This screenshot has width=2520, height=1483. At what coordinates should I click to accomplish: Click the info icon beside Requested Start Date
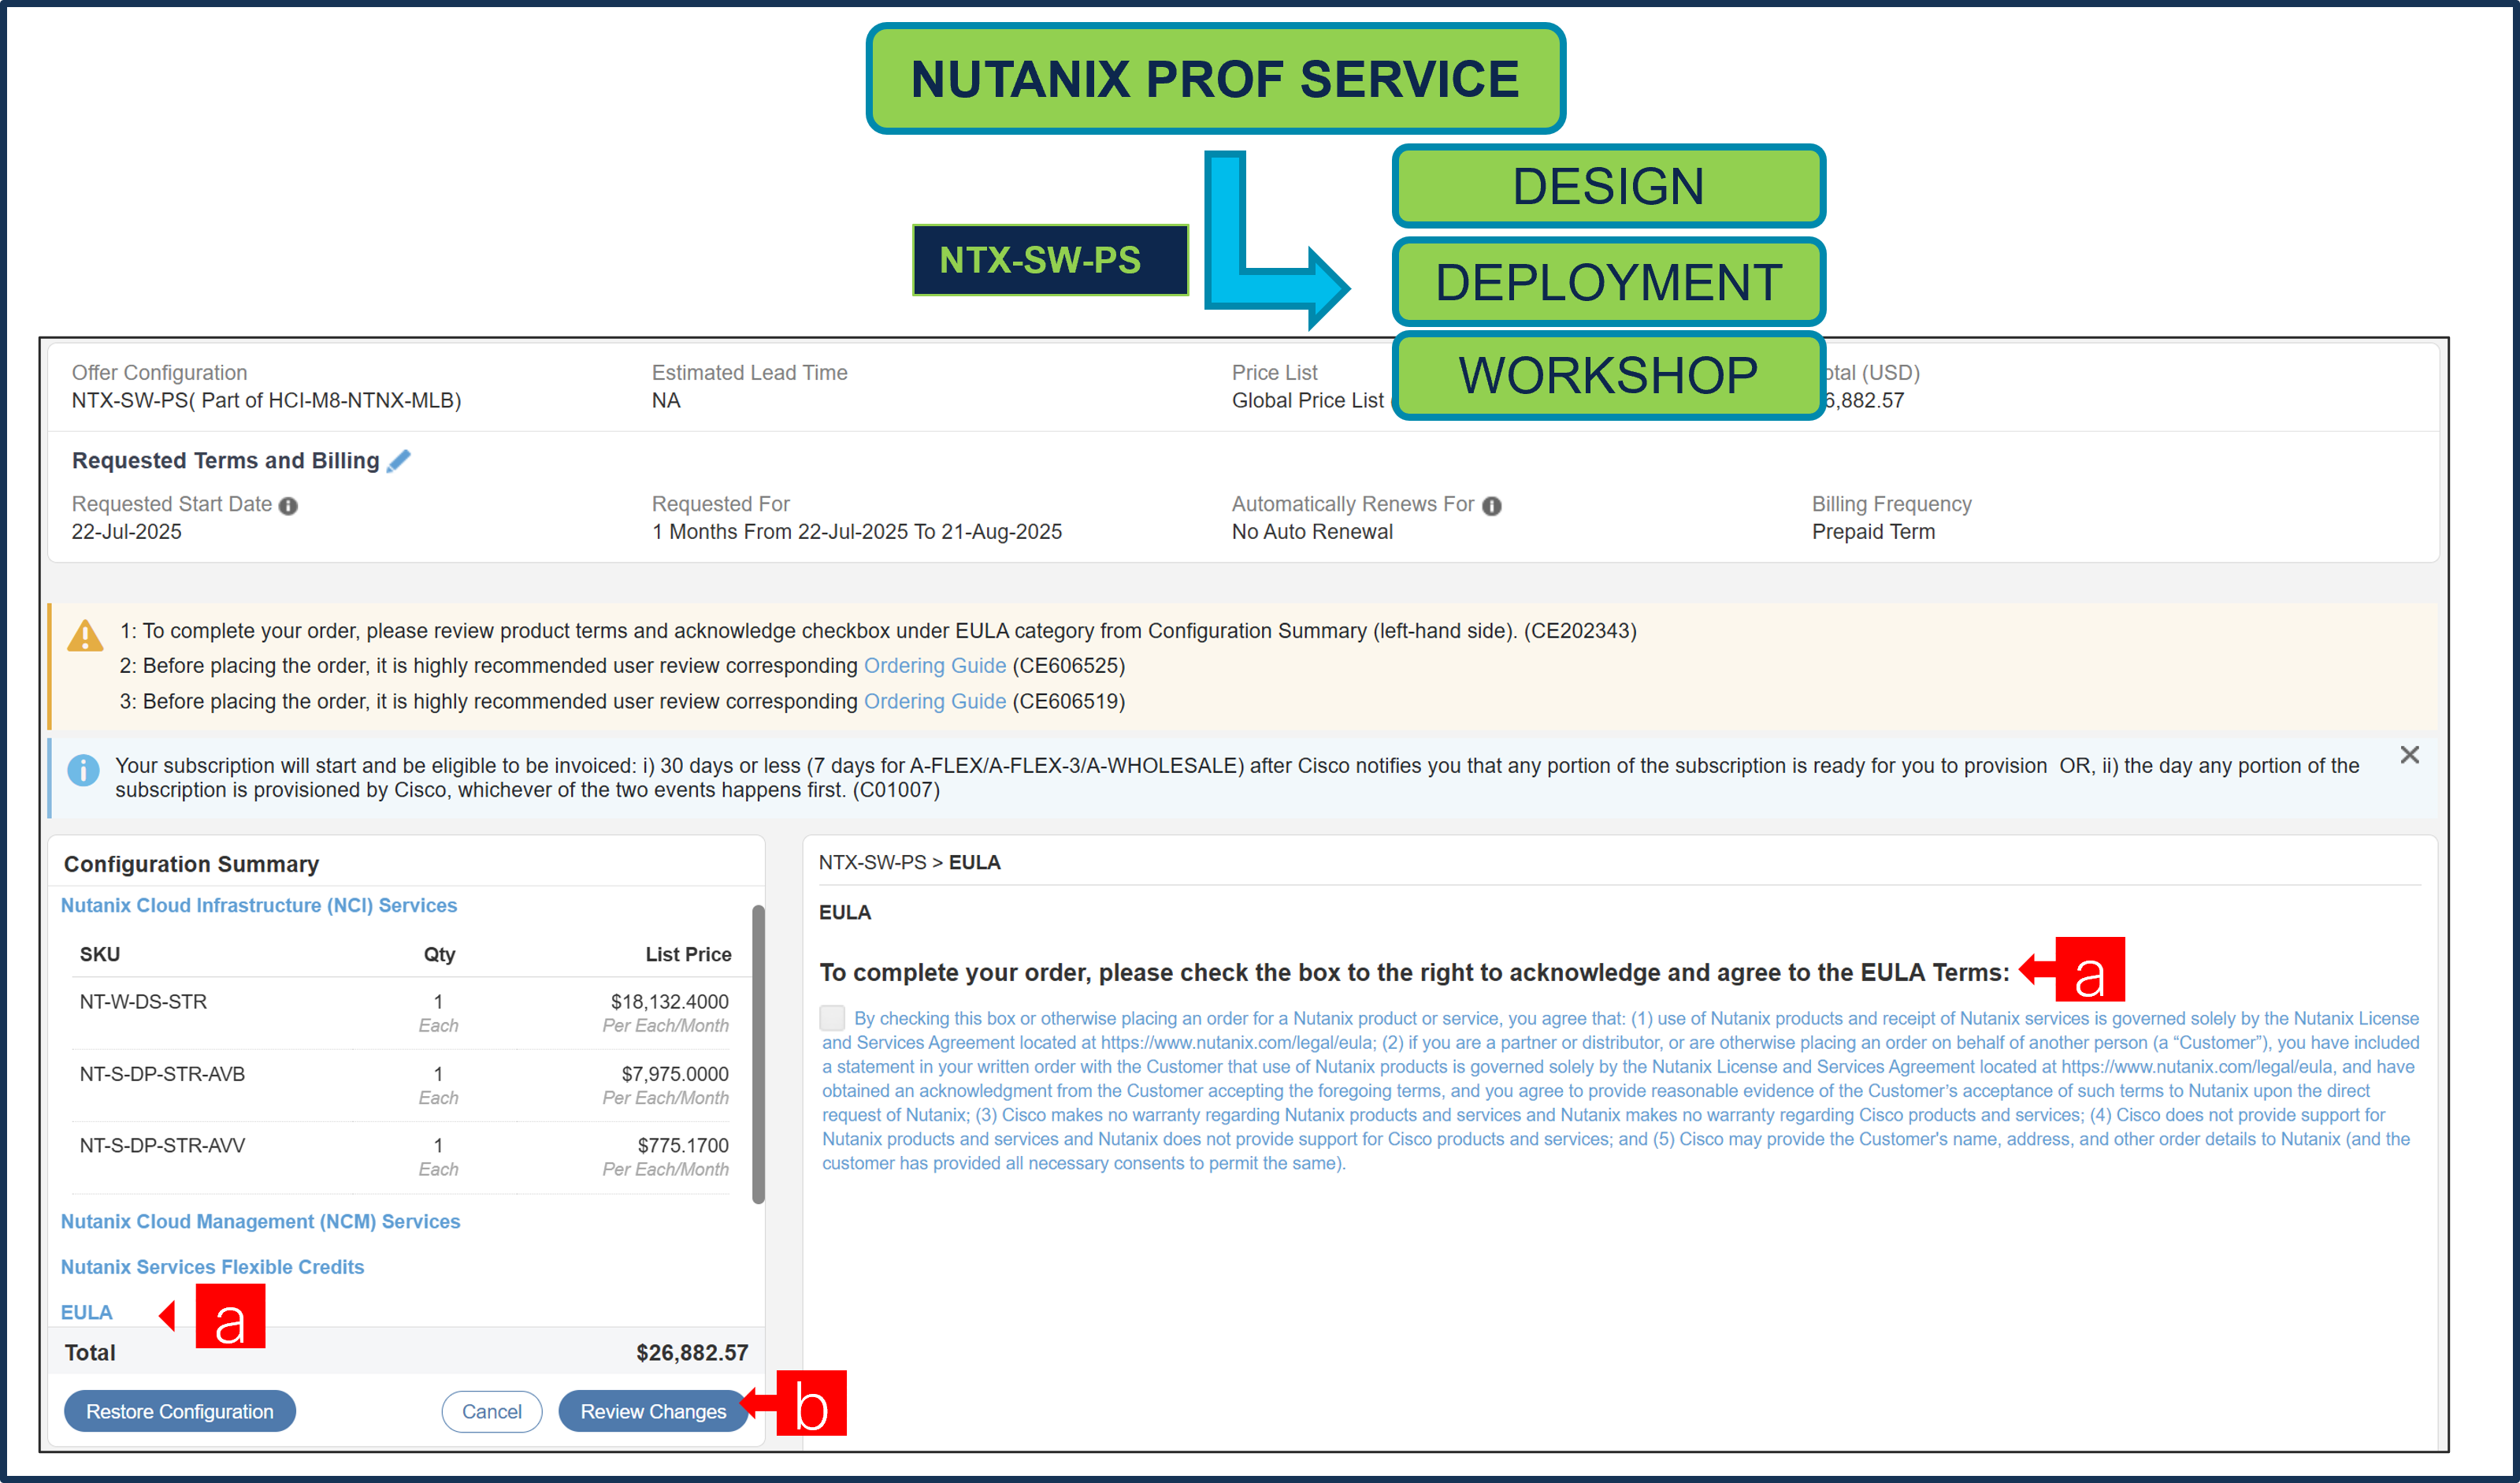(x=290, y=506)
